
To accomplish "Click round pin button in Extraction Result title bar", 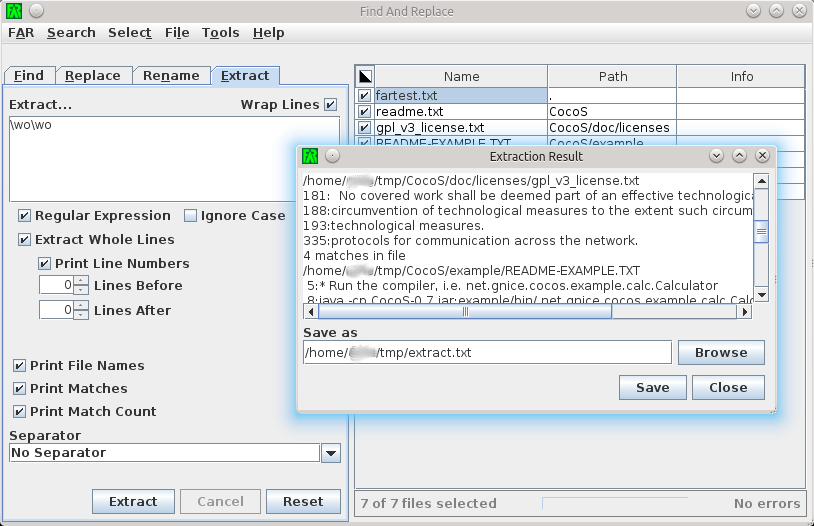I will (x=332, y=156).
